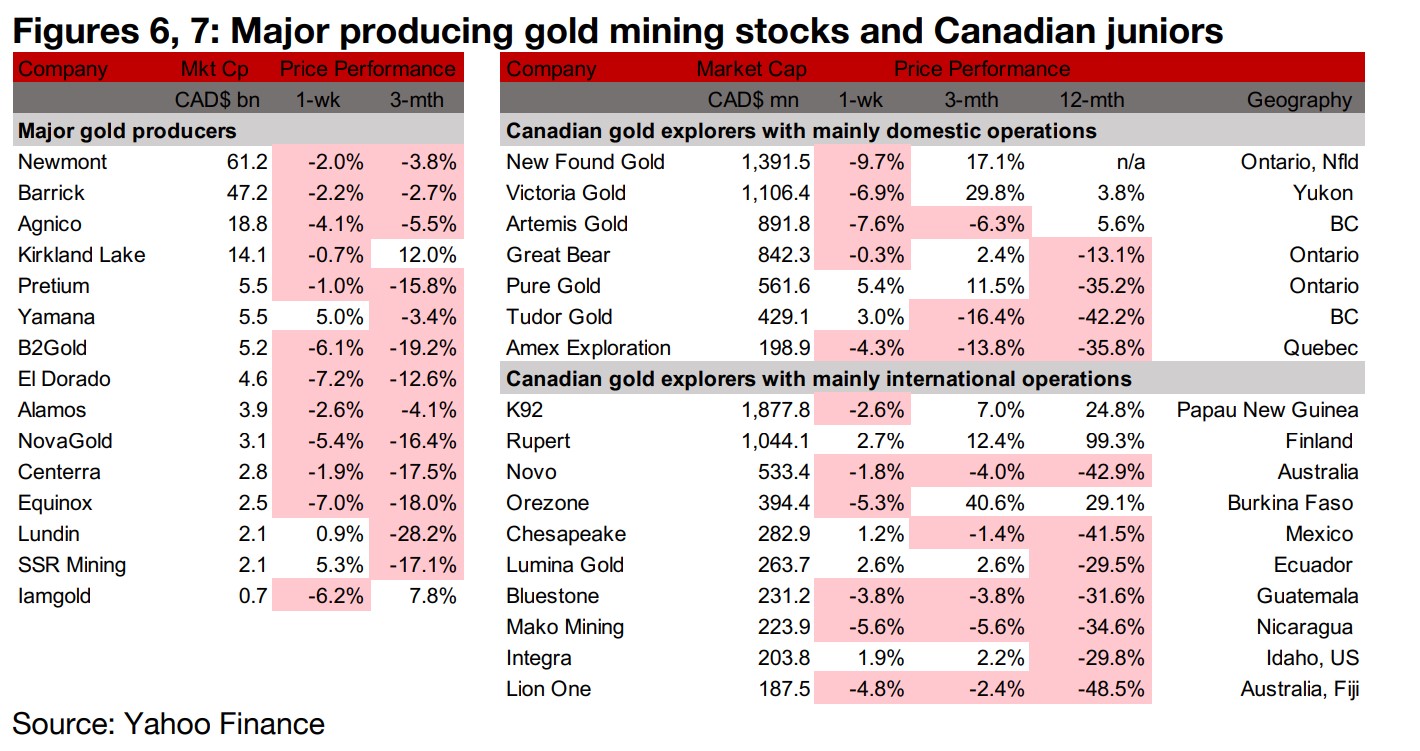Click the Iamgold company name
1420x751 pixels.
tap(54, 596)
